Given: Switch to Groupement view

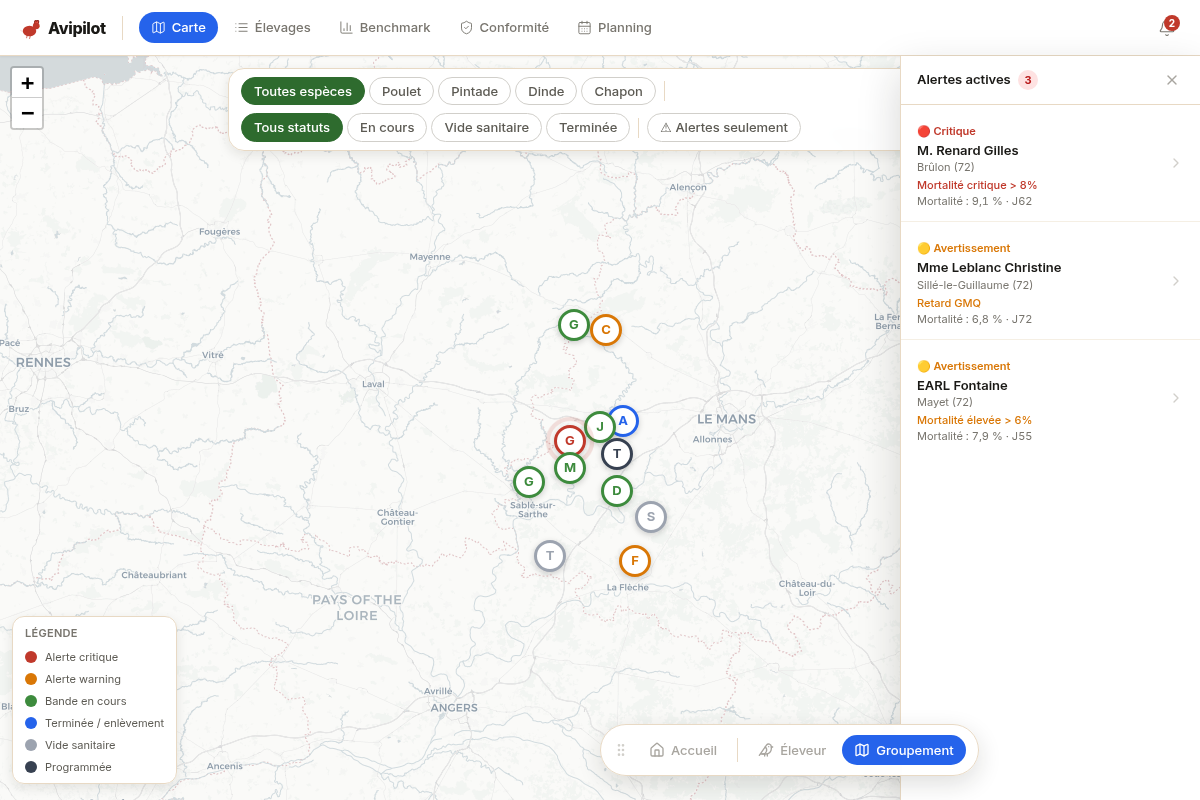Looking at the screenshot, I should [x=904, y=750].
